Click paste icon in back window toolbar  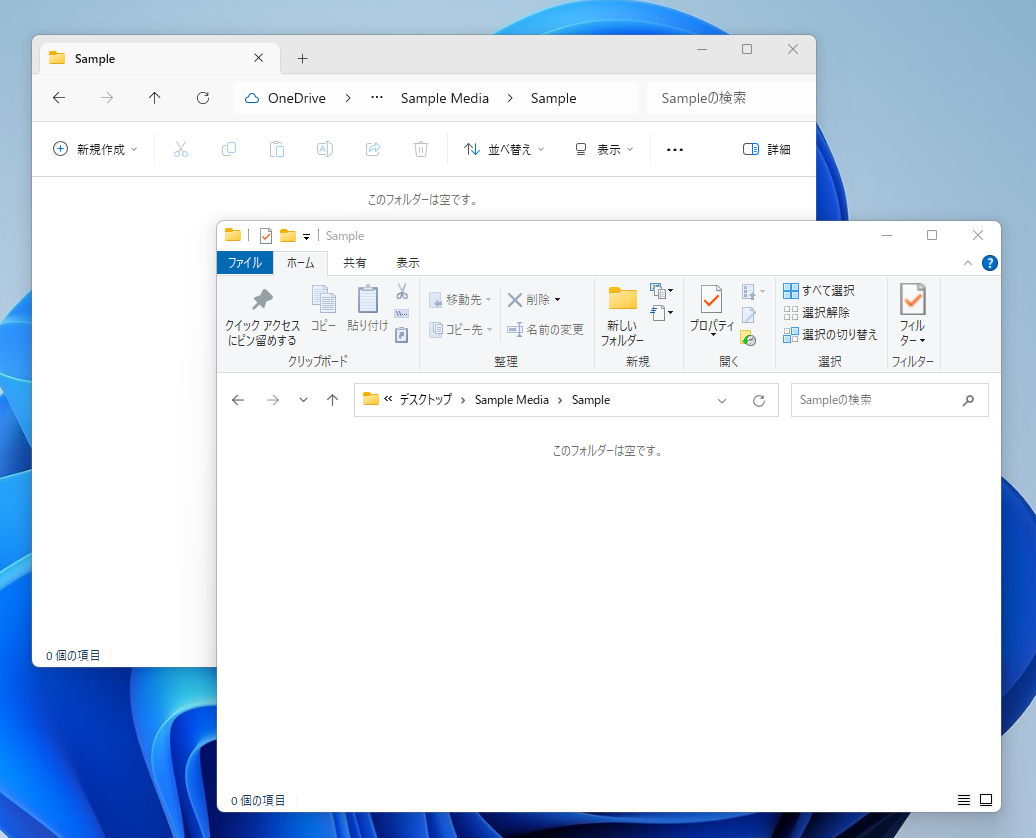coord(277,149)
